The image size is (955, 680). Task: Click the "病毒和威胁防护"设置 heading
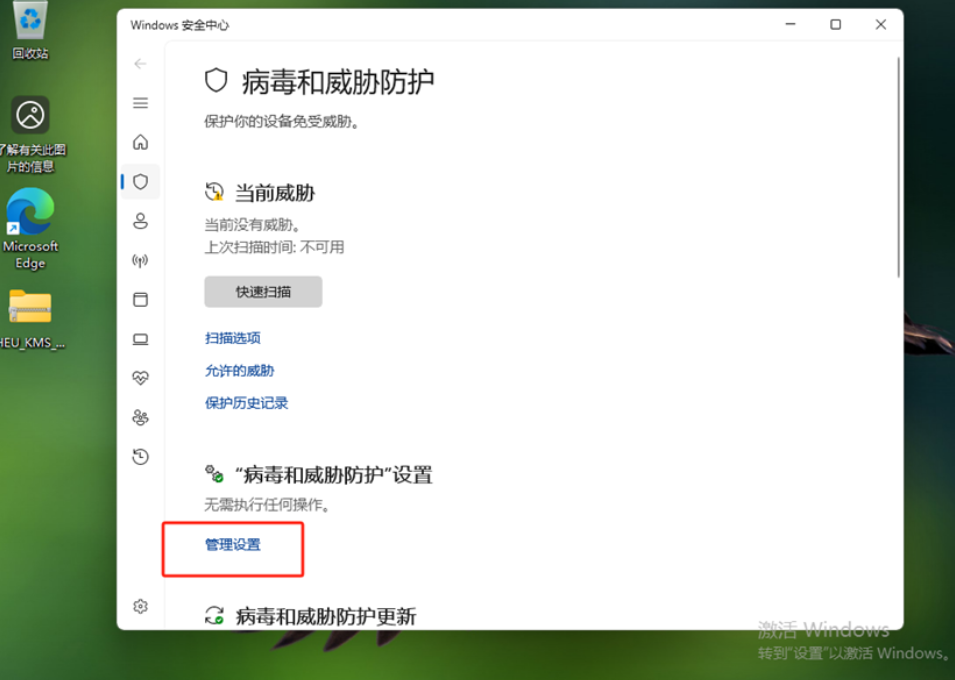coord(334,475)
